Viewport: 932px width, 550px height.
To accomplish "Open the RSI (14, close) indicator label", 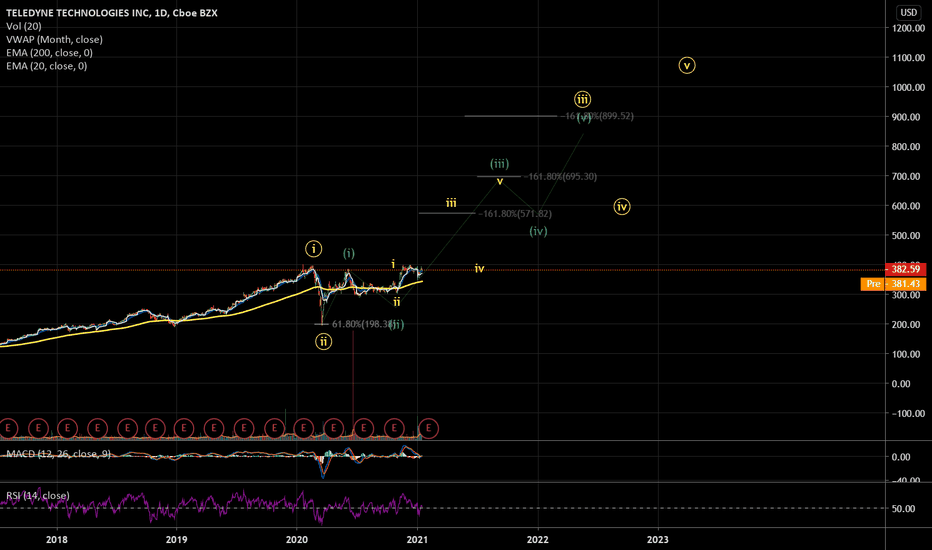I will tap(37, 495).
